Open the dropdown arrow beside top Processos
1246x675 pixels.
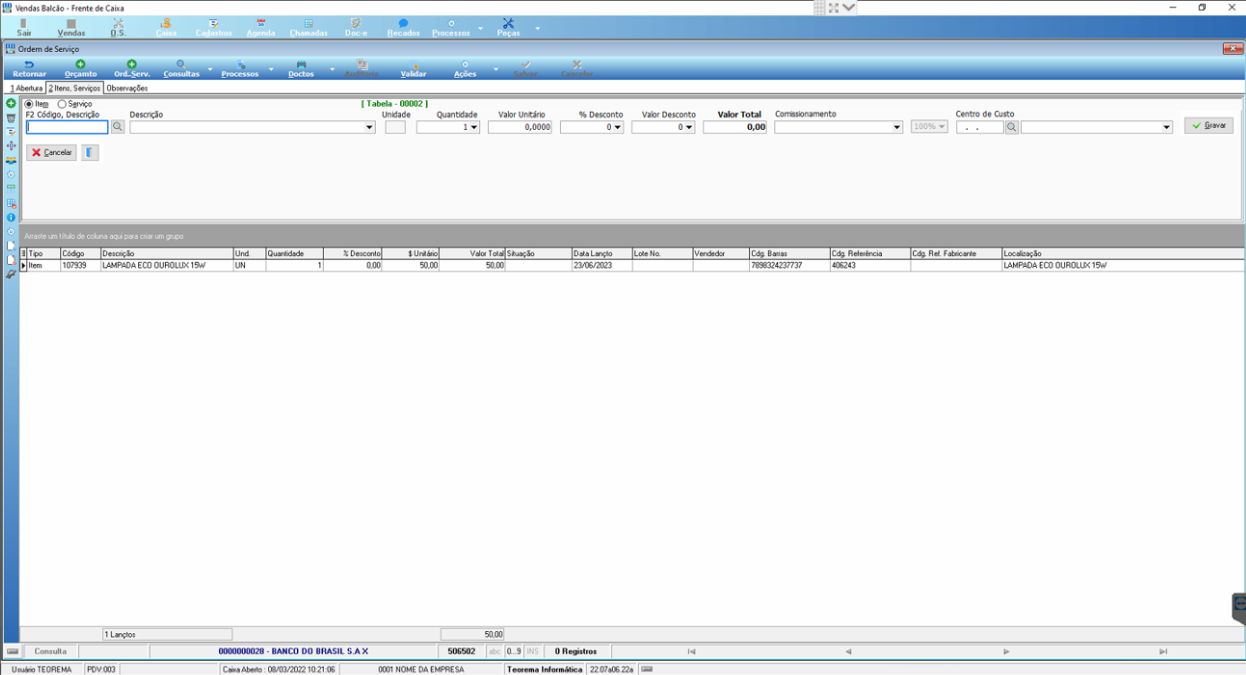point(480,28)
